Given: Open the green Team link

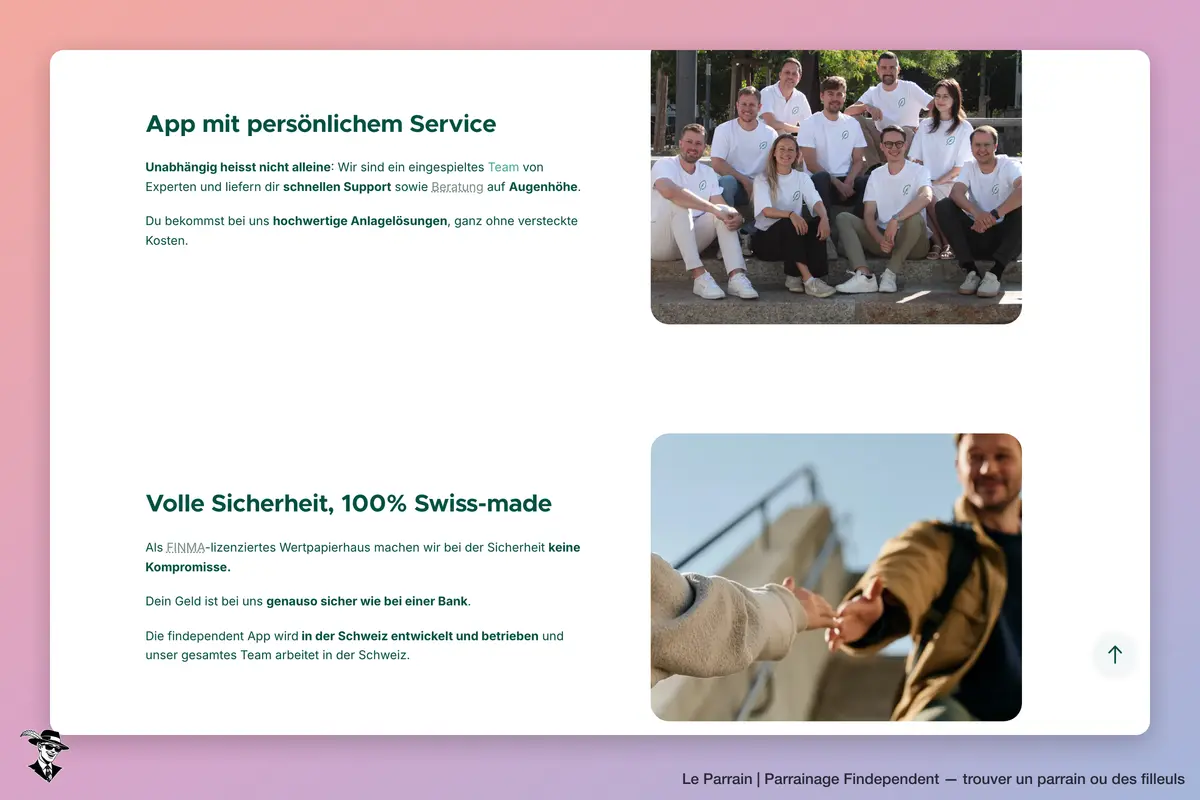Looking at the screenshot, I should point(503,167).
